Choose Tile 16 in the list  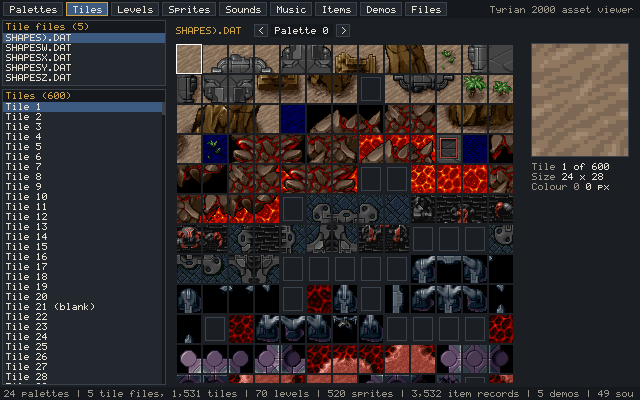(x=82, y=257)
